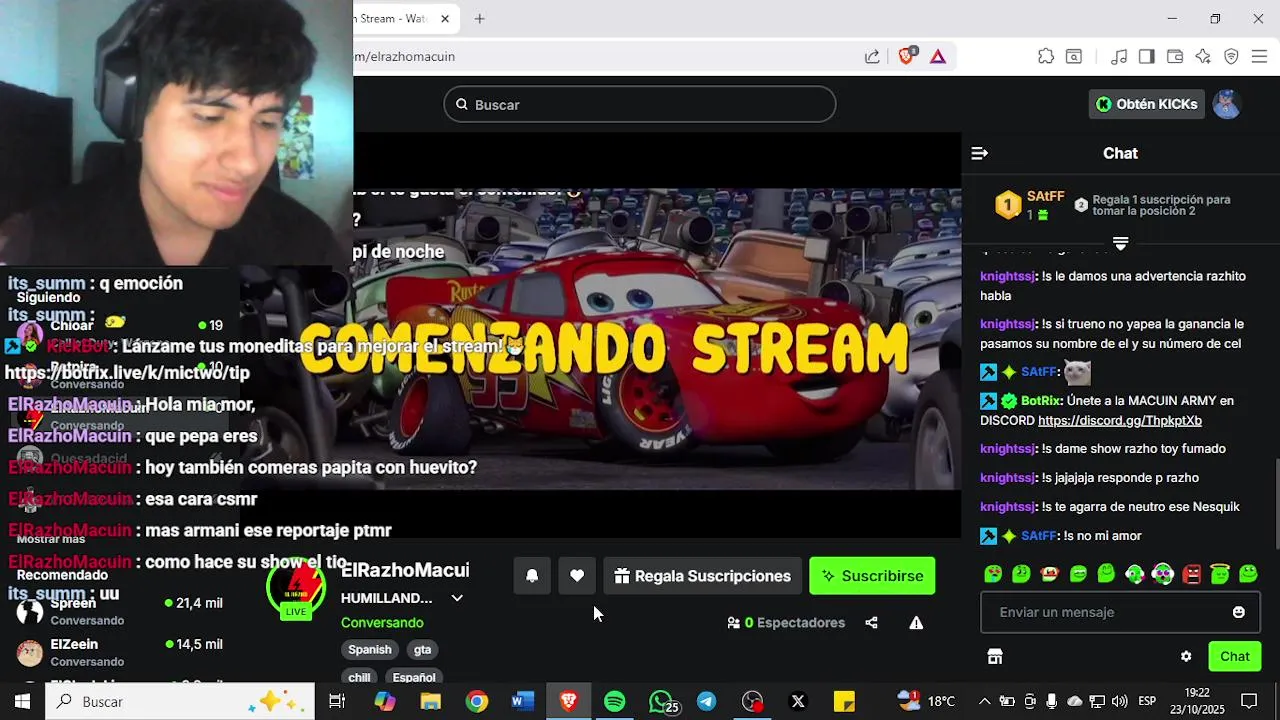
Task: Open Brave playlist music note icon
Action: (1119, 56)
